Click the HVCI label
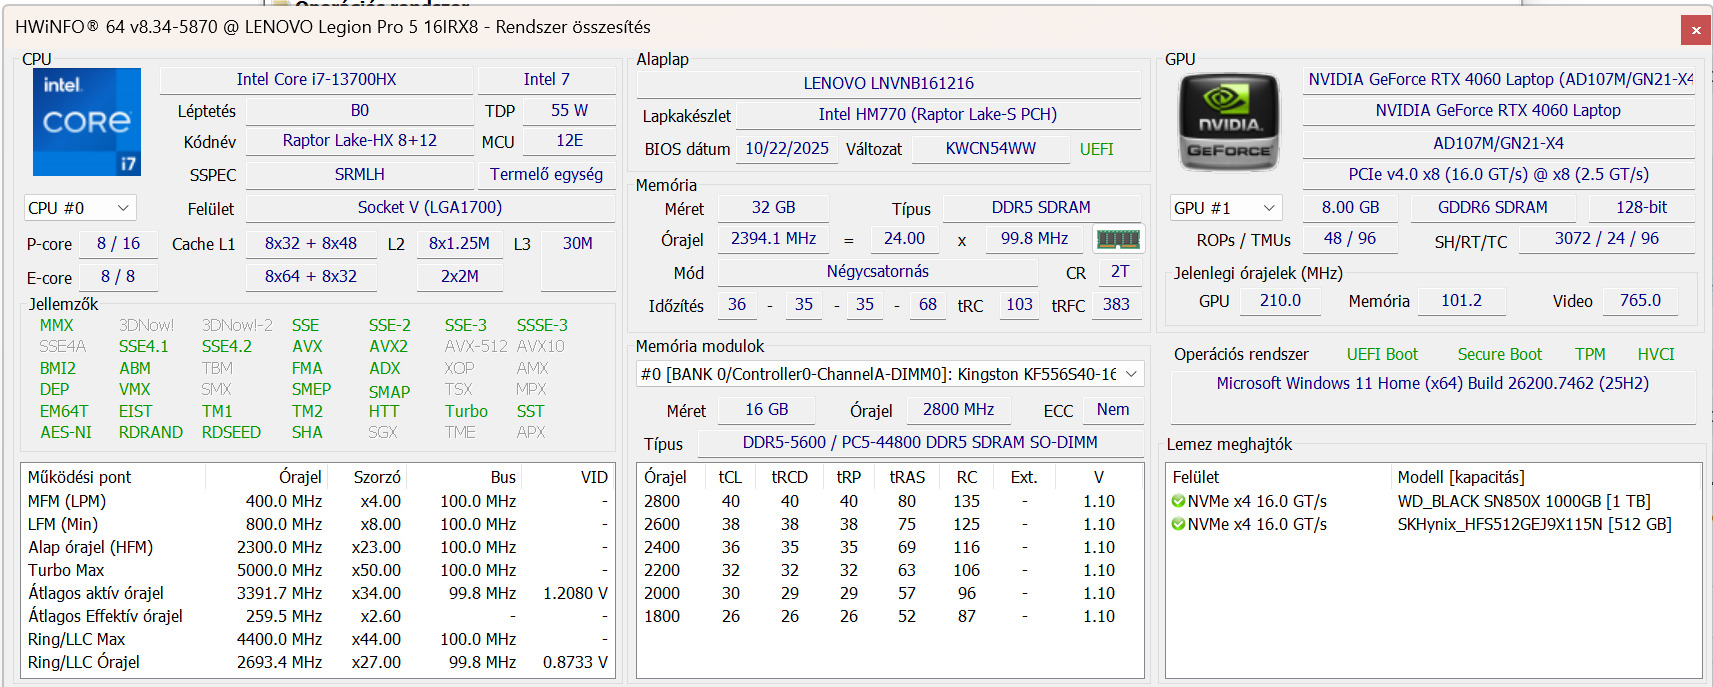Image resolution: width=1713 pixels, height=687 pixels. 1656,354
